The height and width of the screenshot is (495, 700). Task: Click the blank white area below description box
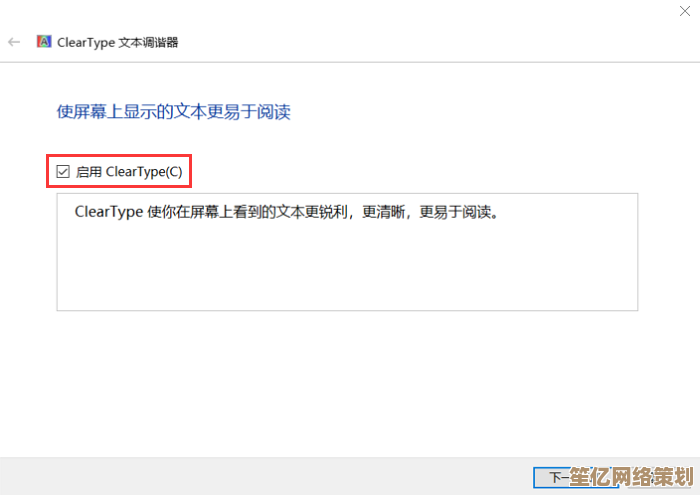click(347, 384)
